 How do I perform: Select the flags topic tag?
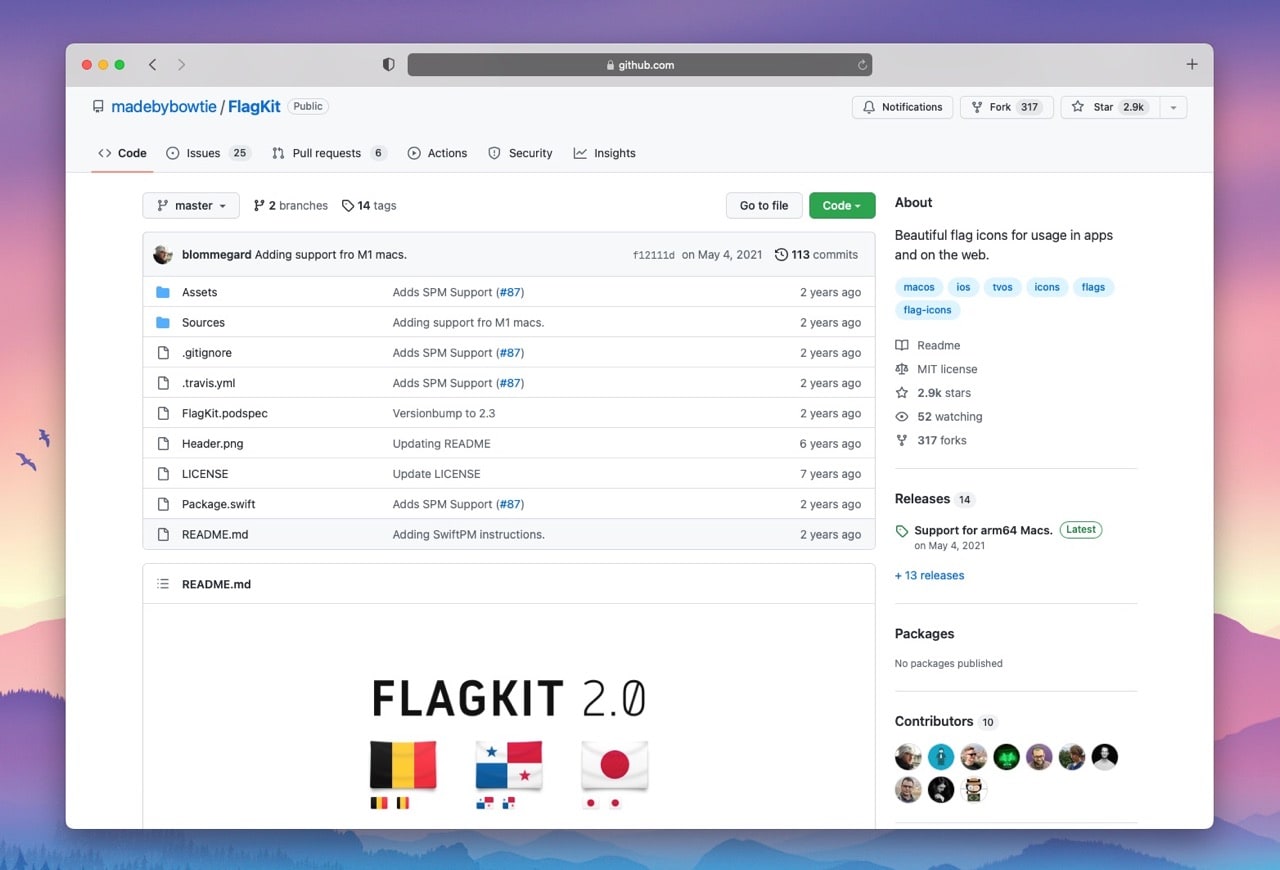[1093, 287]
